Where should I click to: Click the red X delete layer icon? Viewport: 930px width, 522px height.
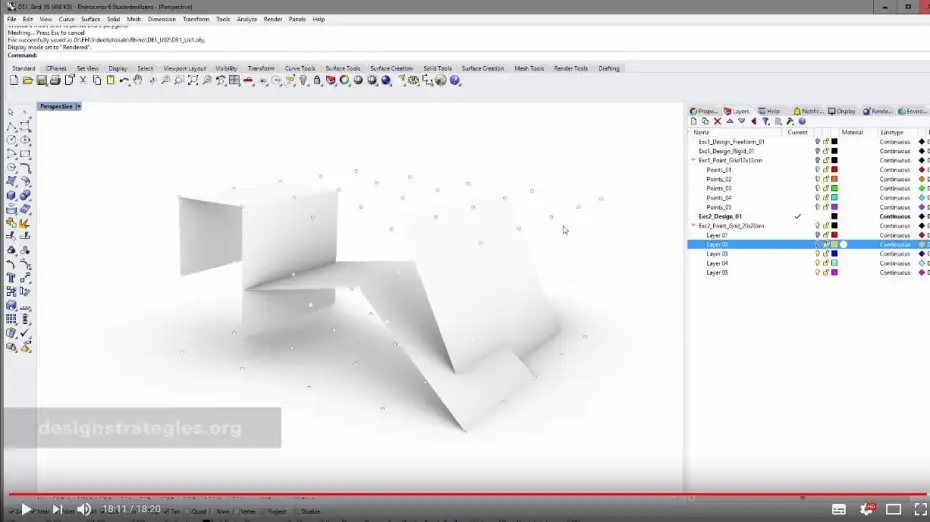point(718,121)
